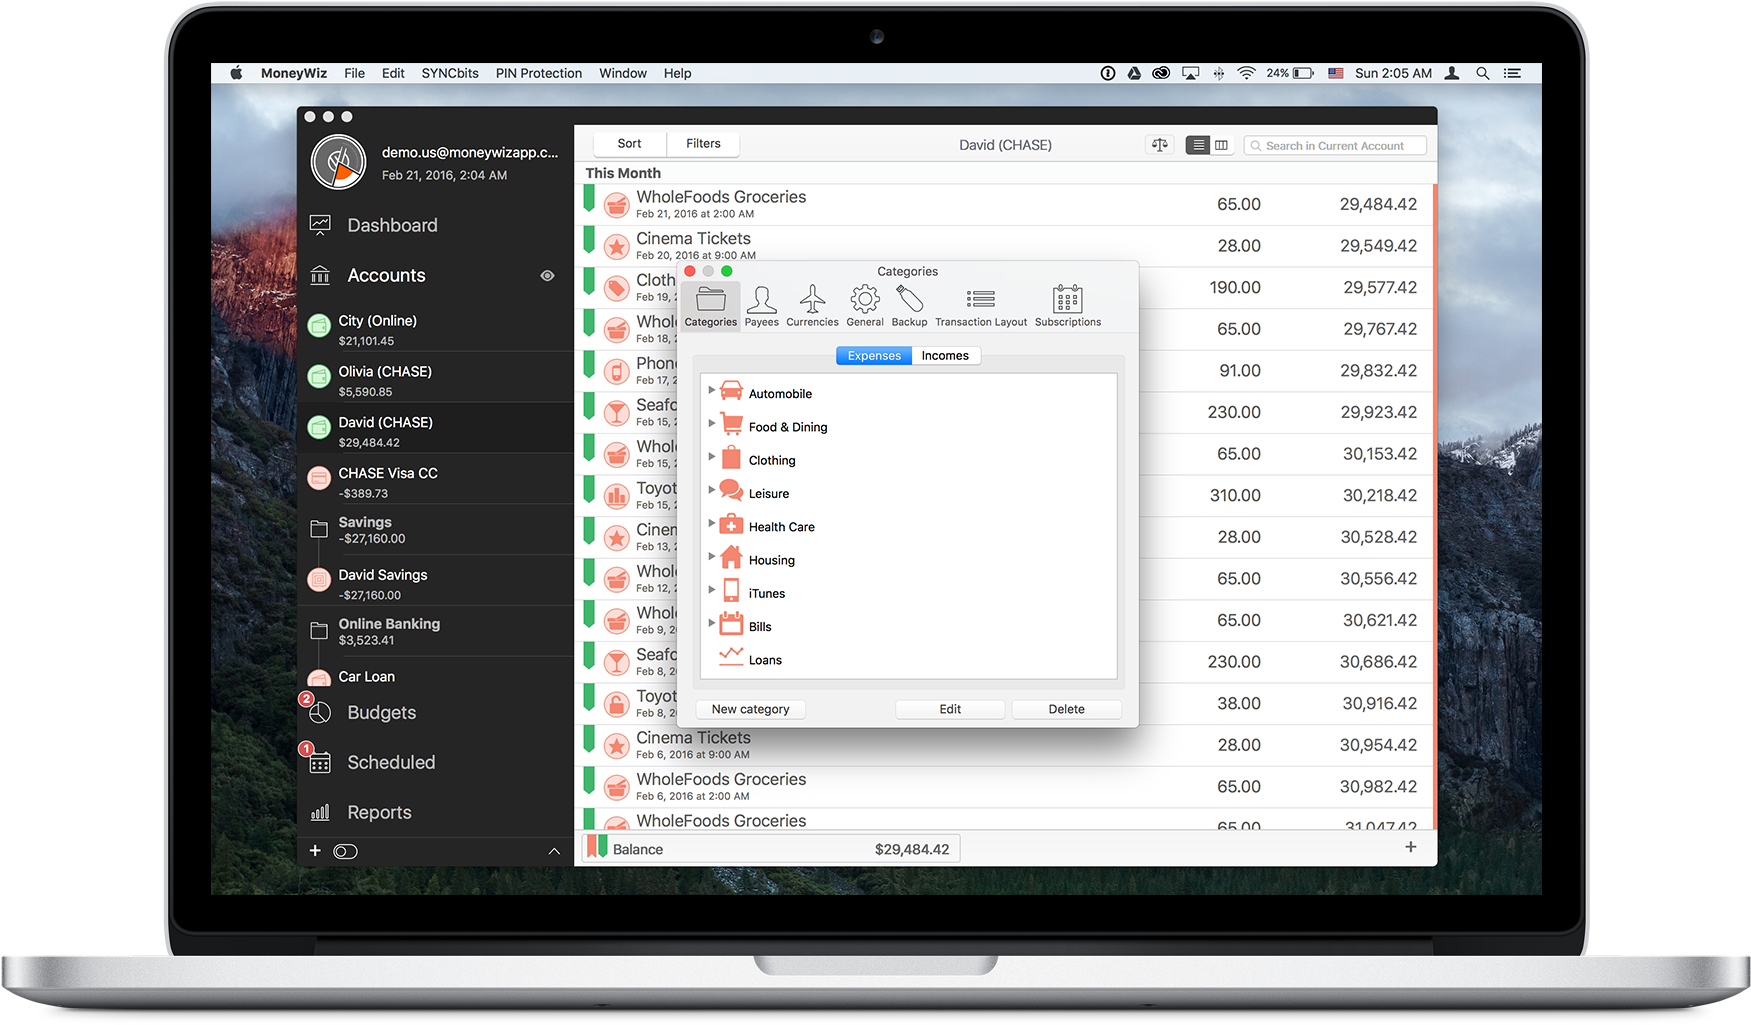Click the Dashboard chart icon in sidebar
Image resolution: width=1751 pixels, height=1025 pixels.
point(320,225)
